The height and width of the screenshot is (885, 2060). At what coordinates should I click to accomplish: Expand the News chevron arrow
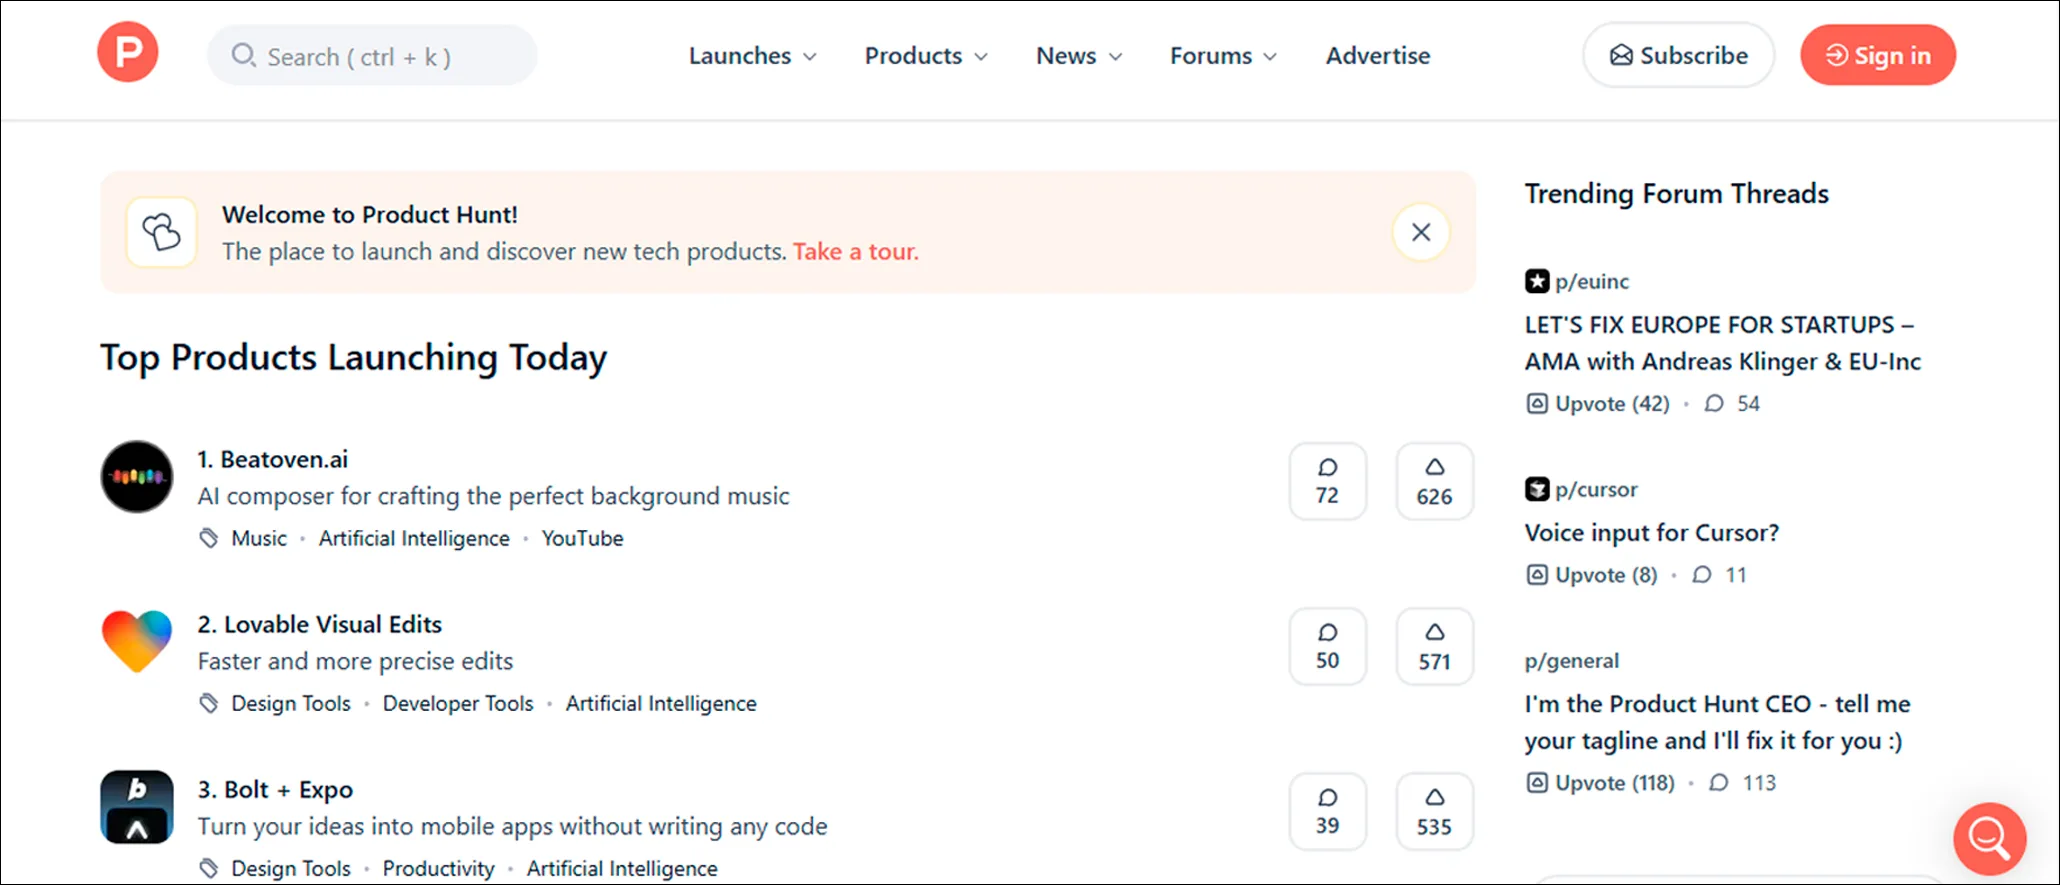[x=1116, y=57]
